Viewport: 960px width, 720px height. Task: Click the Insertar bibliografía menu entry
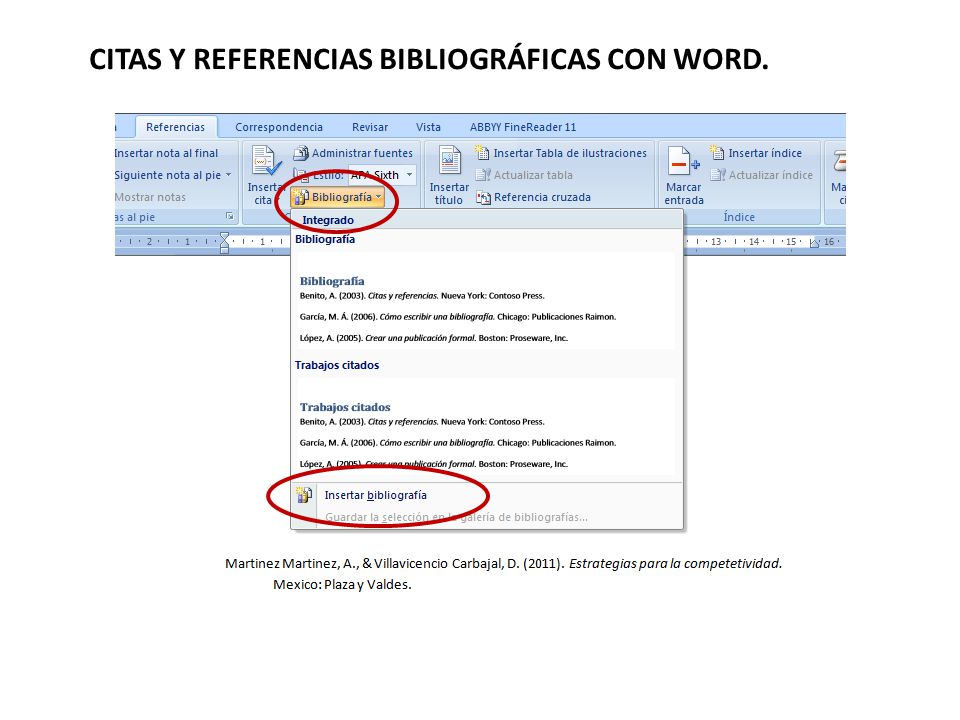click(487, 495)
